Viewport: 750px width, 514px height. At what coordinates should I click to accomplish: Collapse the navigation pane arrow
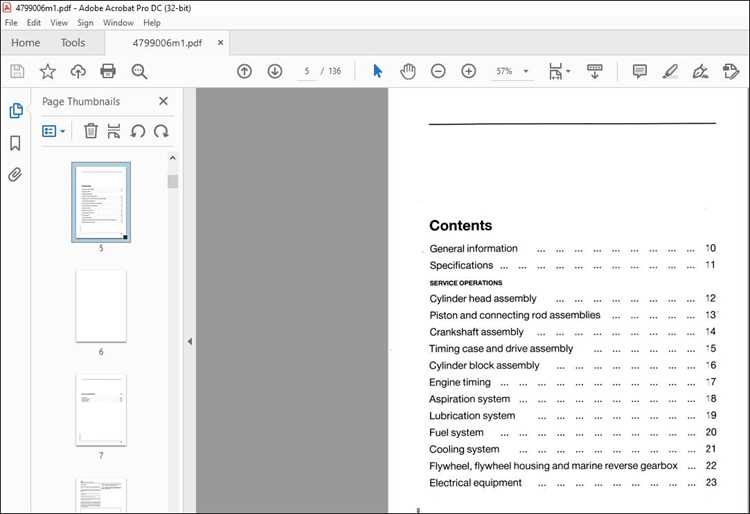(x=189, y=341)
